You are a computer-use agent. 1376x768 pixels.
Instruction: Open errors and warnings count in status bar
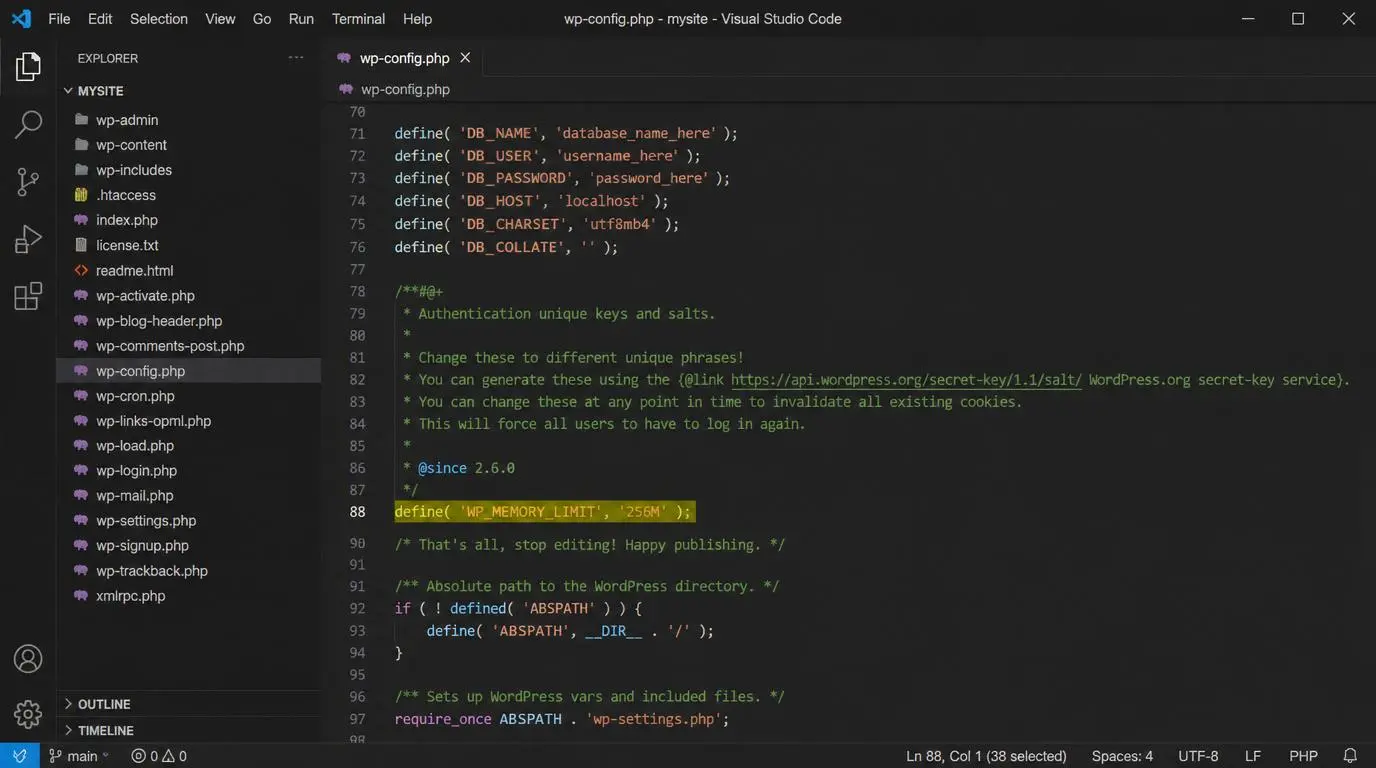pos(159,756)
